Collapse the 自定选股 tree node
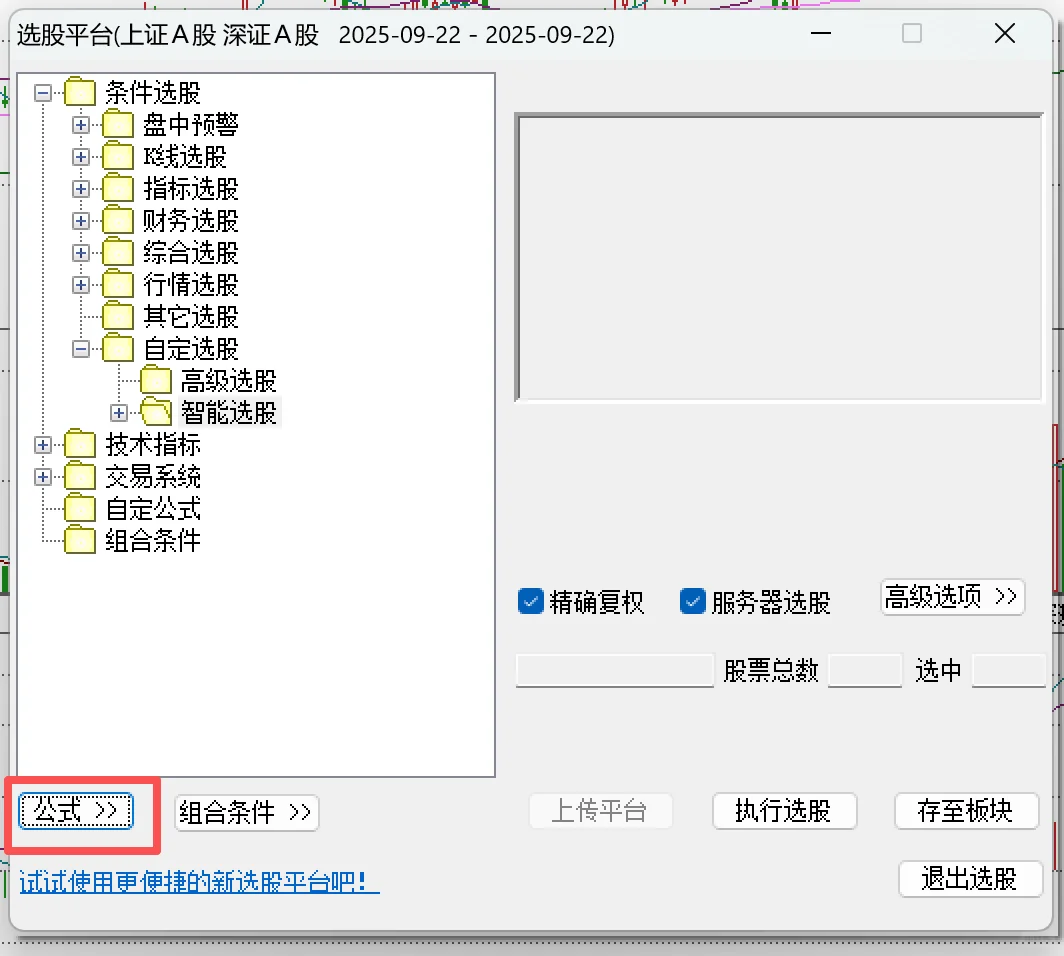 [80, 348]
